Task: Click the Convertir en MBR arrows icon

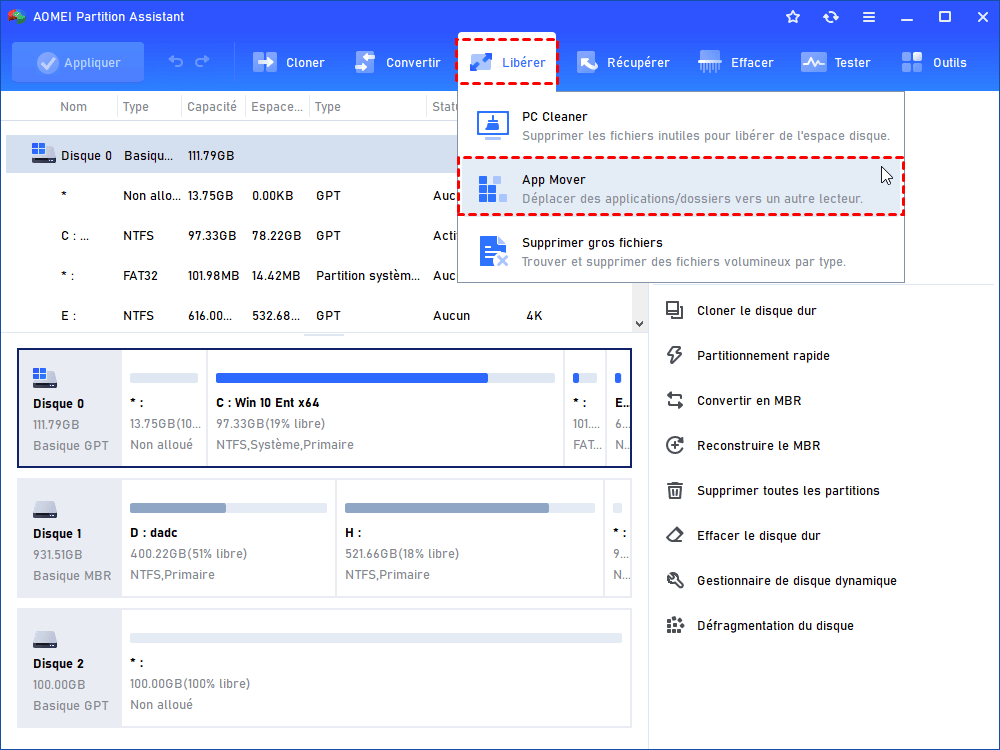Action: coord(675,401)
